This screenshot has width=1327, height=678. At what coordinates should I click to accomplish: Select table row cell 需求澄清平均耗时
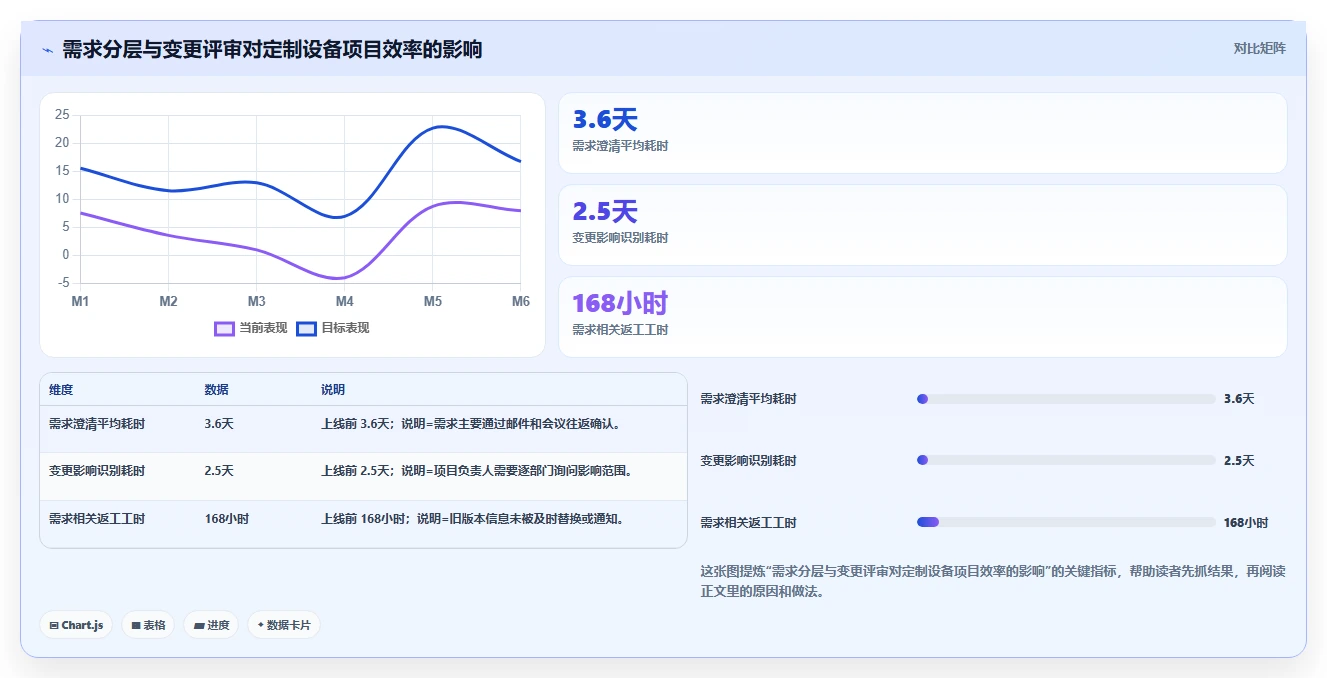pos(97,424)
